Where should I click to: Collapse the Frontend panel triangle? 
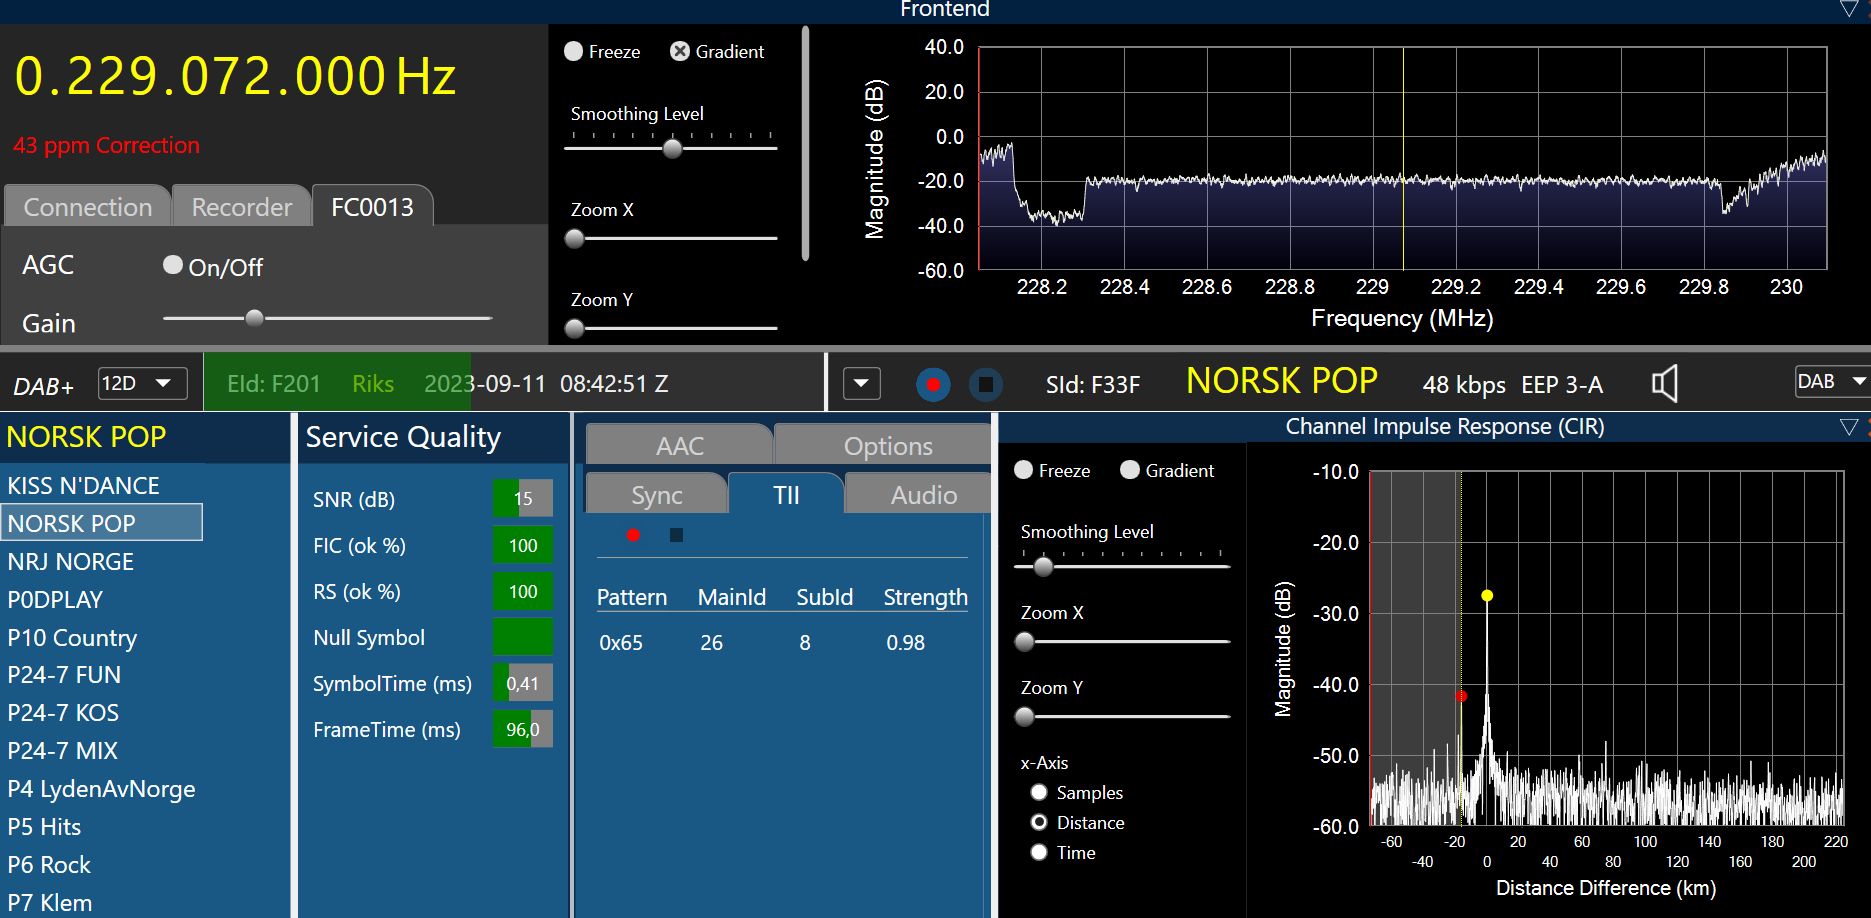pyautogui.click(x=1848, y=9)
